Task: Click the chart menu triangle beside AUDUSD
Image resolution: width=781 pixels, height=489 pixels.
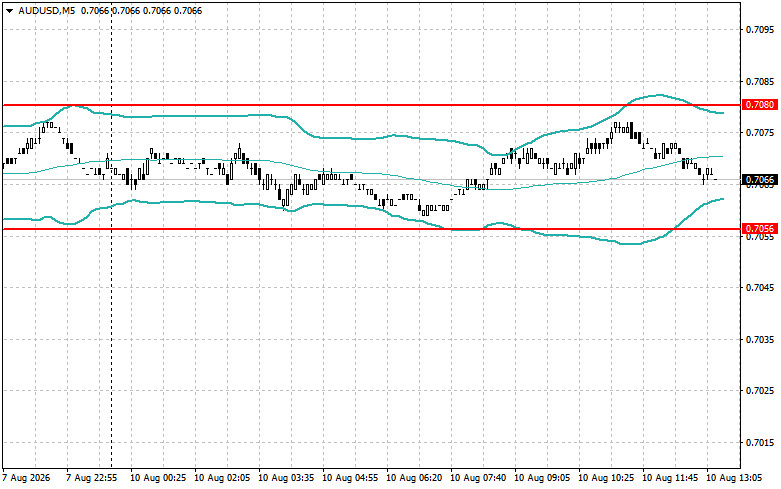Action: click(x=9, y=10)
